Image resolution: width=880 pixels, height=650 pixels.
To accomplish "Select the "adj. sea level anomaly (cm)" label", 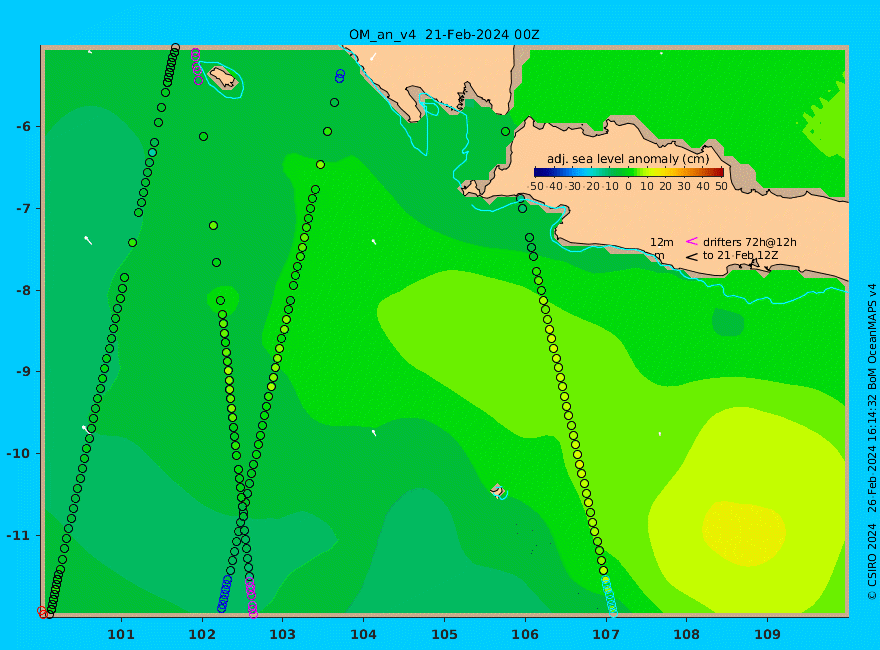I will pos(628,159).
